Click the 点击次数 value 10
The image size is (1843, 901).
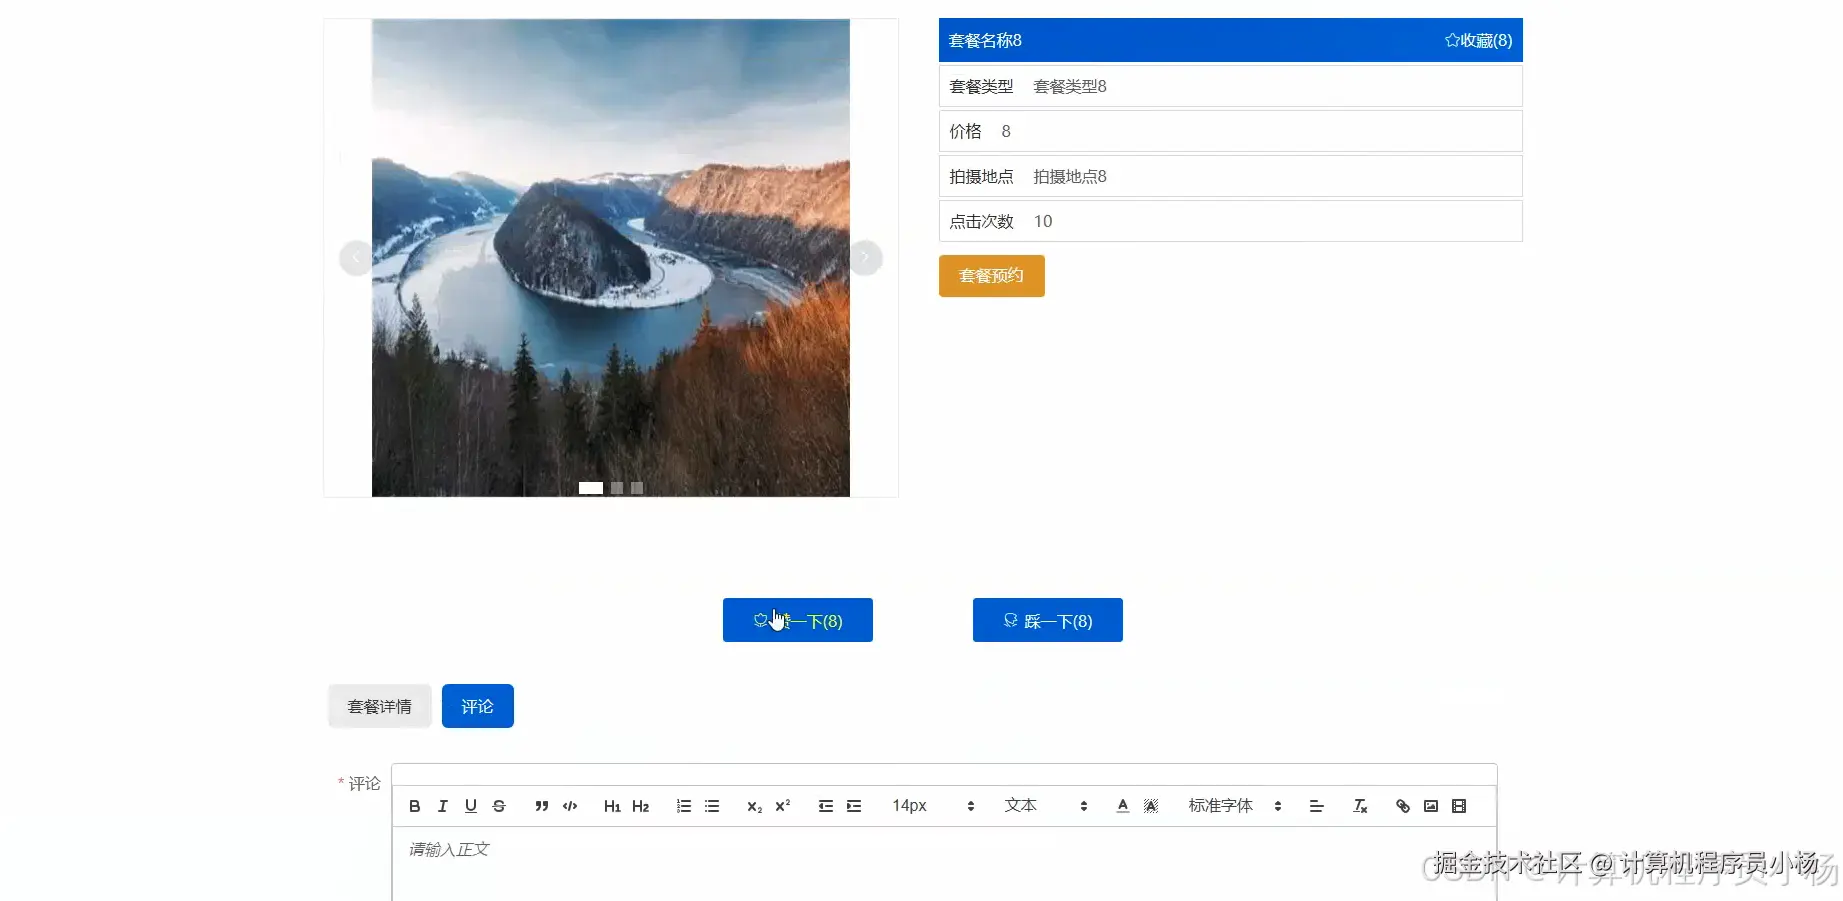click(x=1043, y=222)
